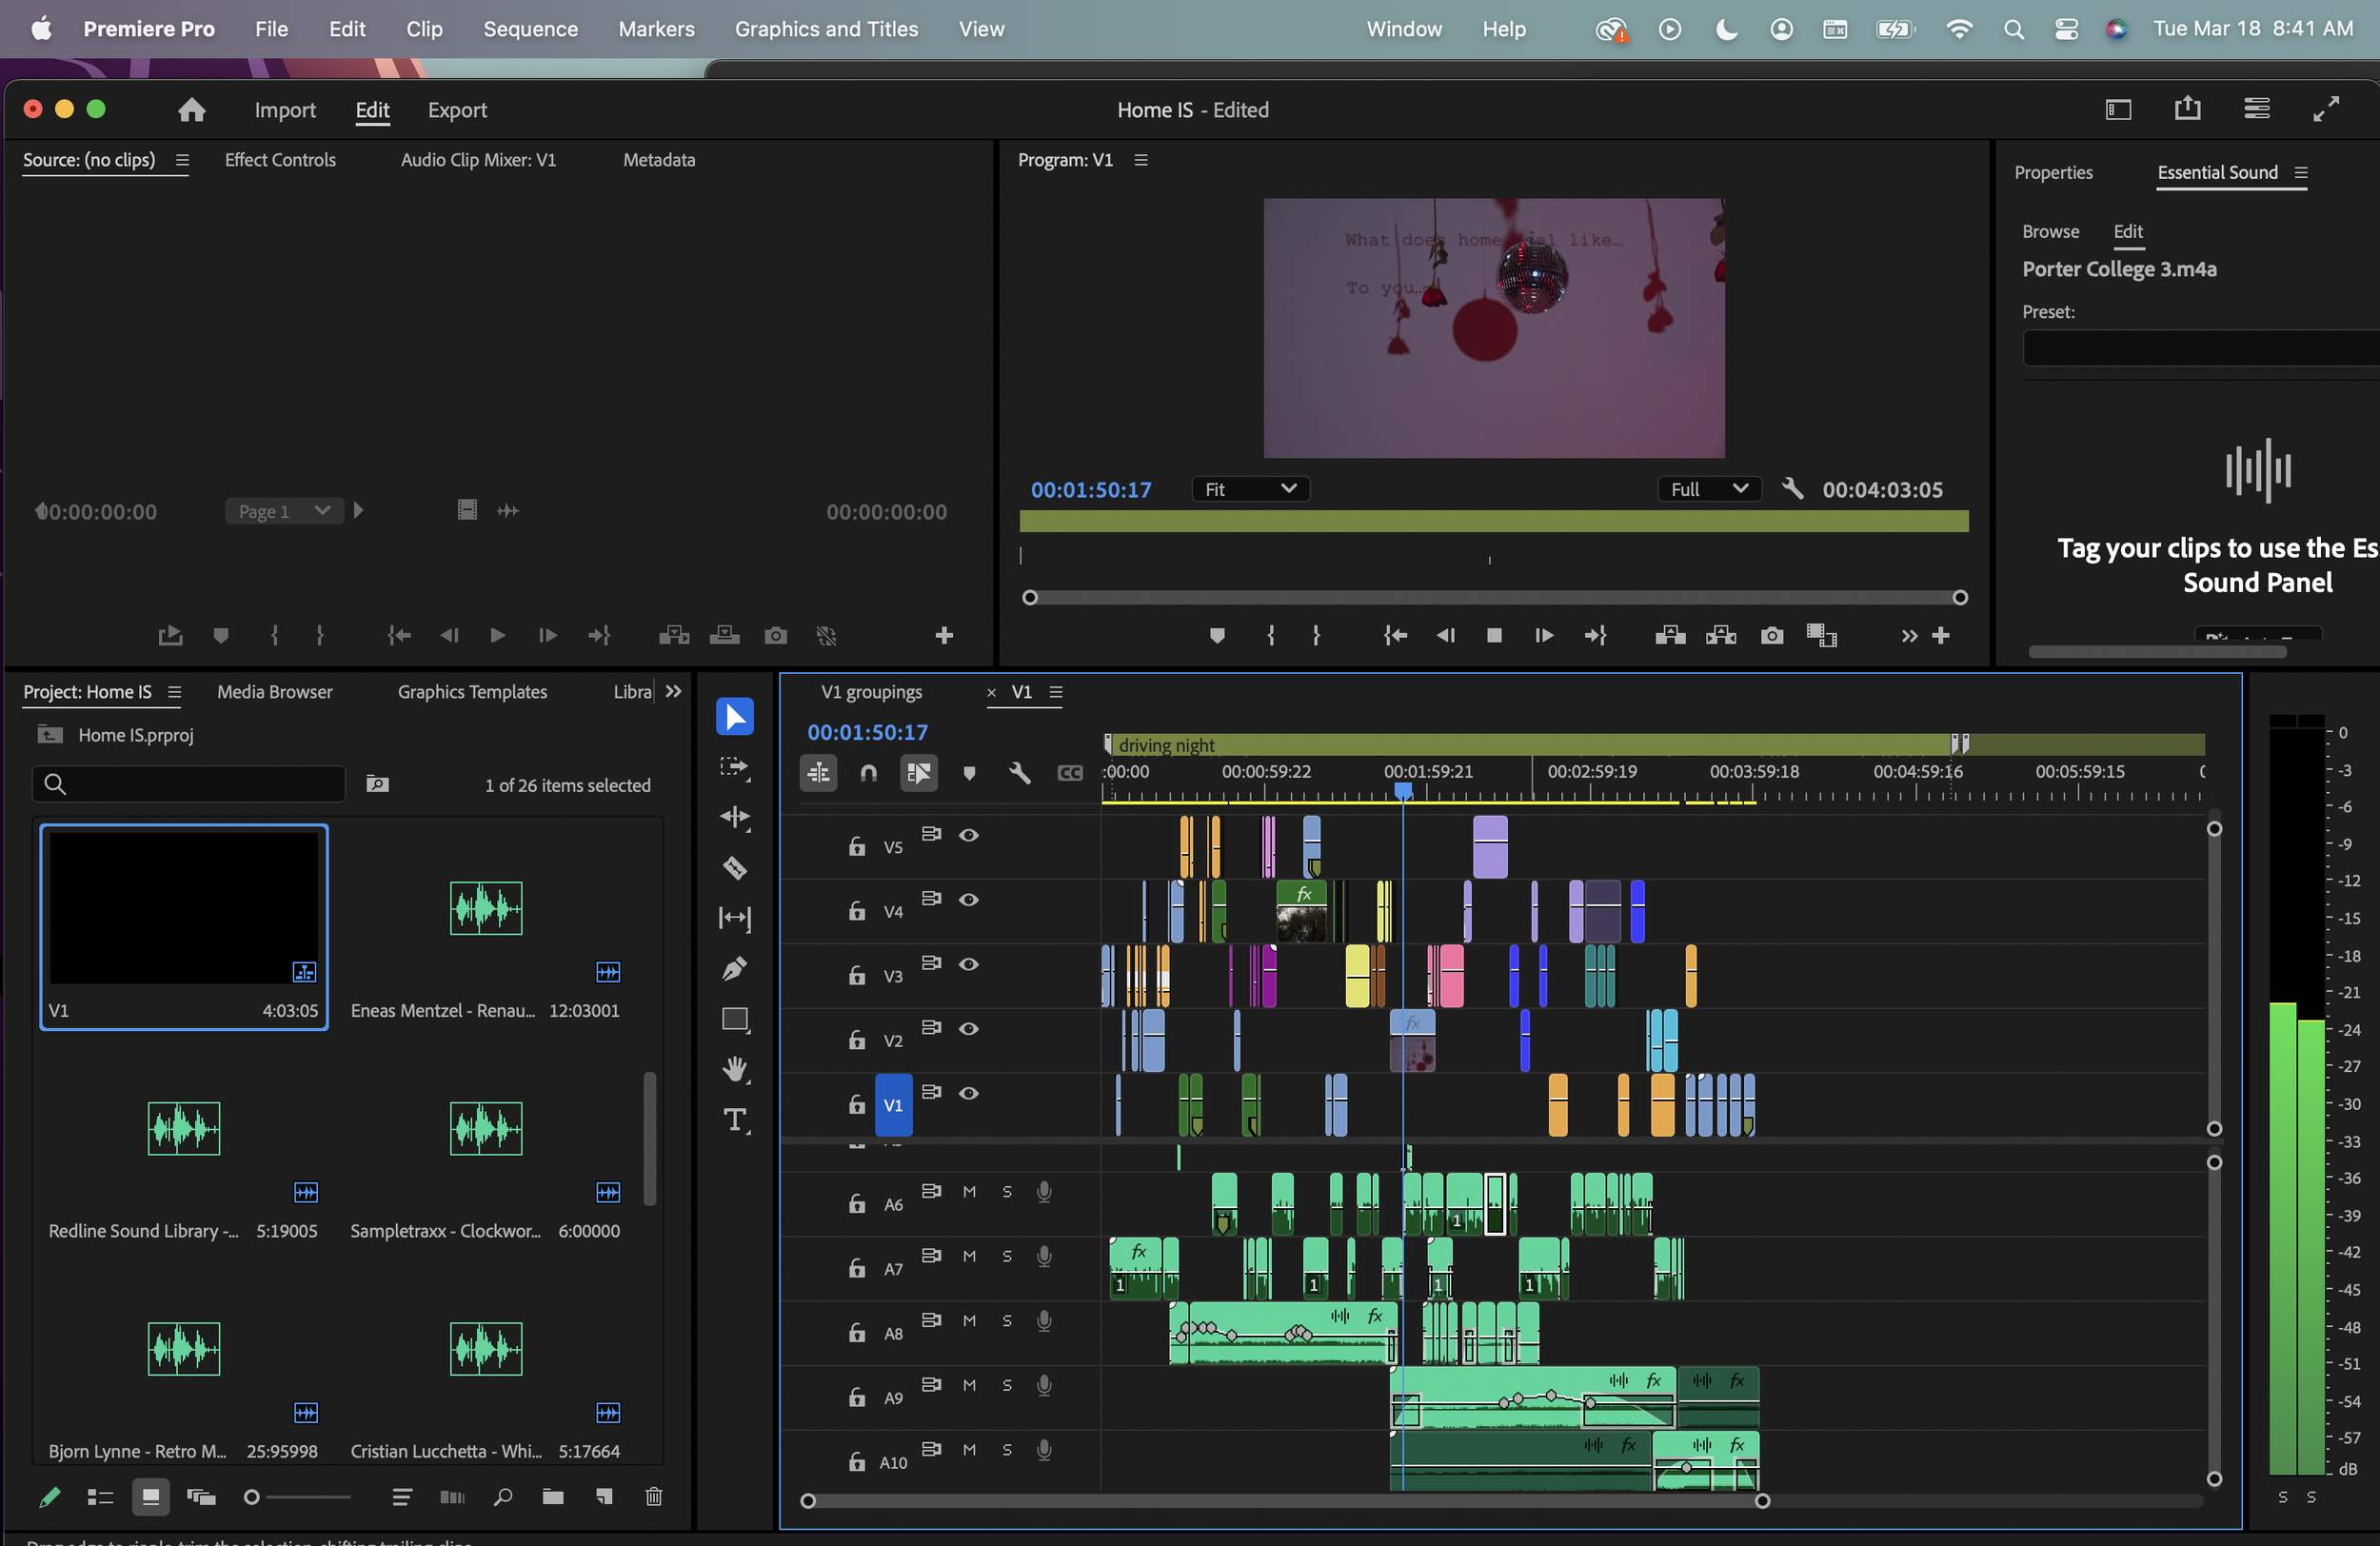This screenshot has width=2380, height=1546.
Task: Select the Ripple Edit tool
Action: click(x=735, y=817)
